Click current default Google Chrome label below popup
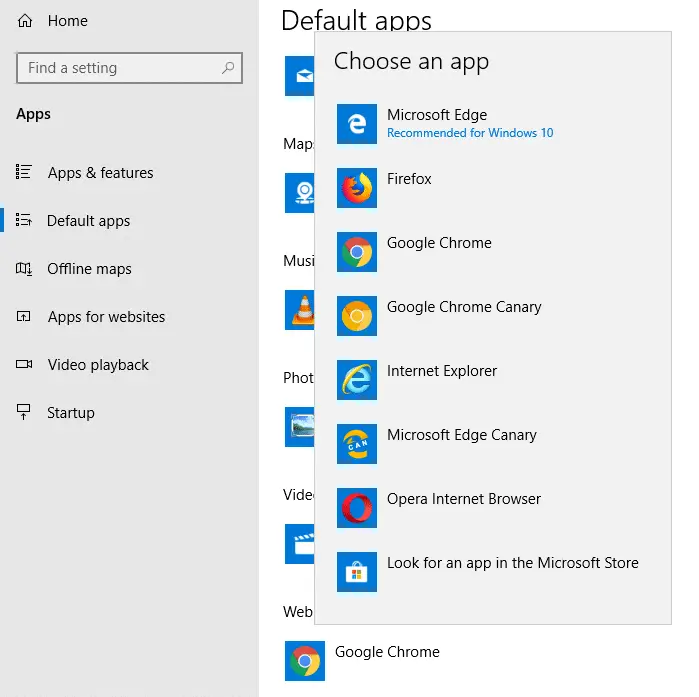The height and width of the screenshot is (697, 699). 387,652
